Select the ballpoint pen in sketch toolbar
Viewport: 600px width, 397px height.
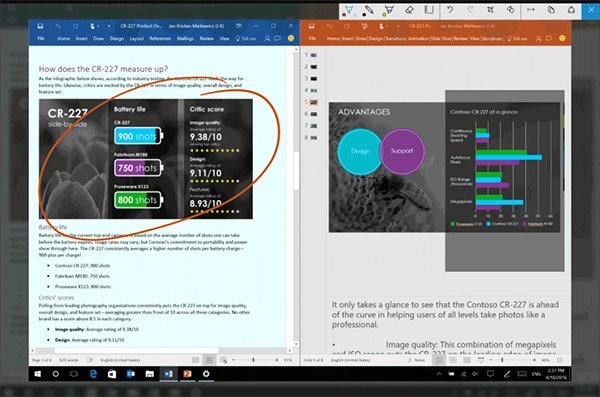pos(349,11)
